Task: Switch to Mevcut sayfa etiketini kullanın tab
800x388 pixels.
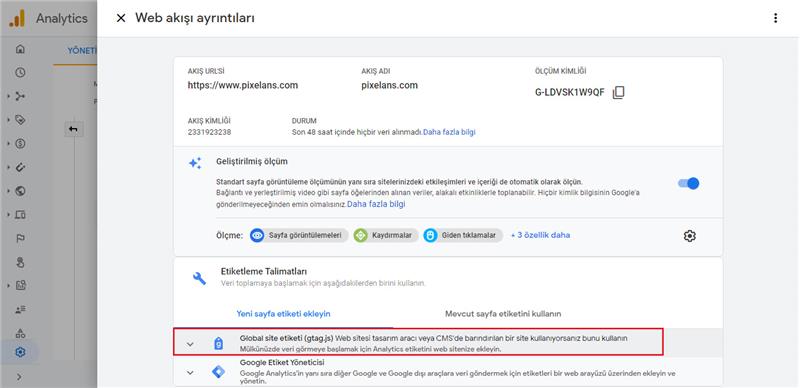Action: [503, 313]
